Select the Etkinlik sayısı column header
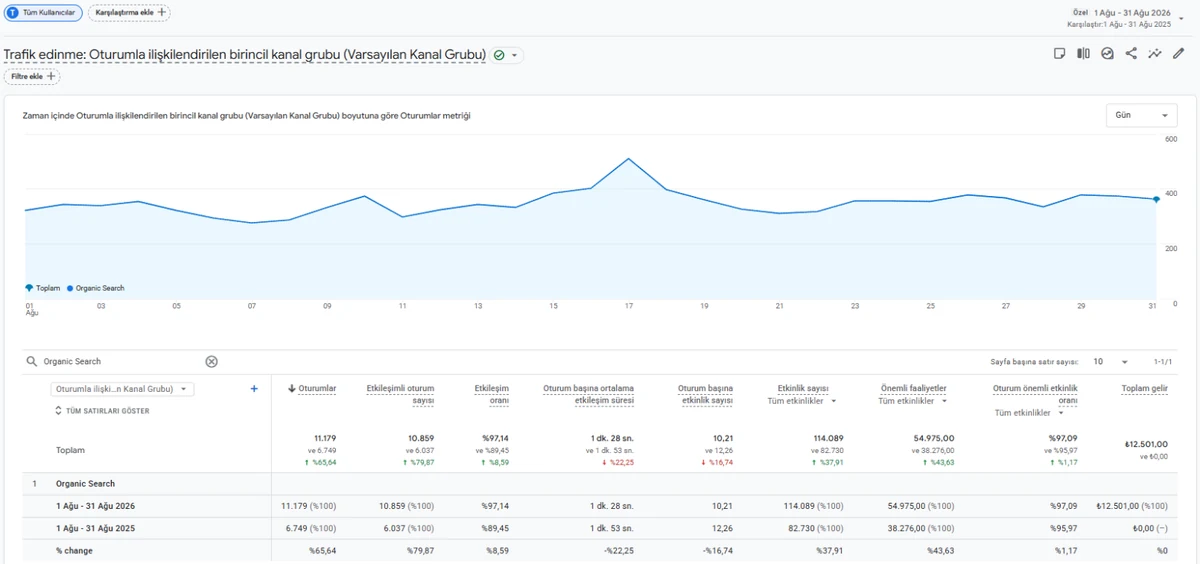This screenshot has height=564, width=1200. 803,388
